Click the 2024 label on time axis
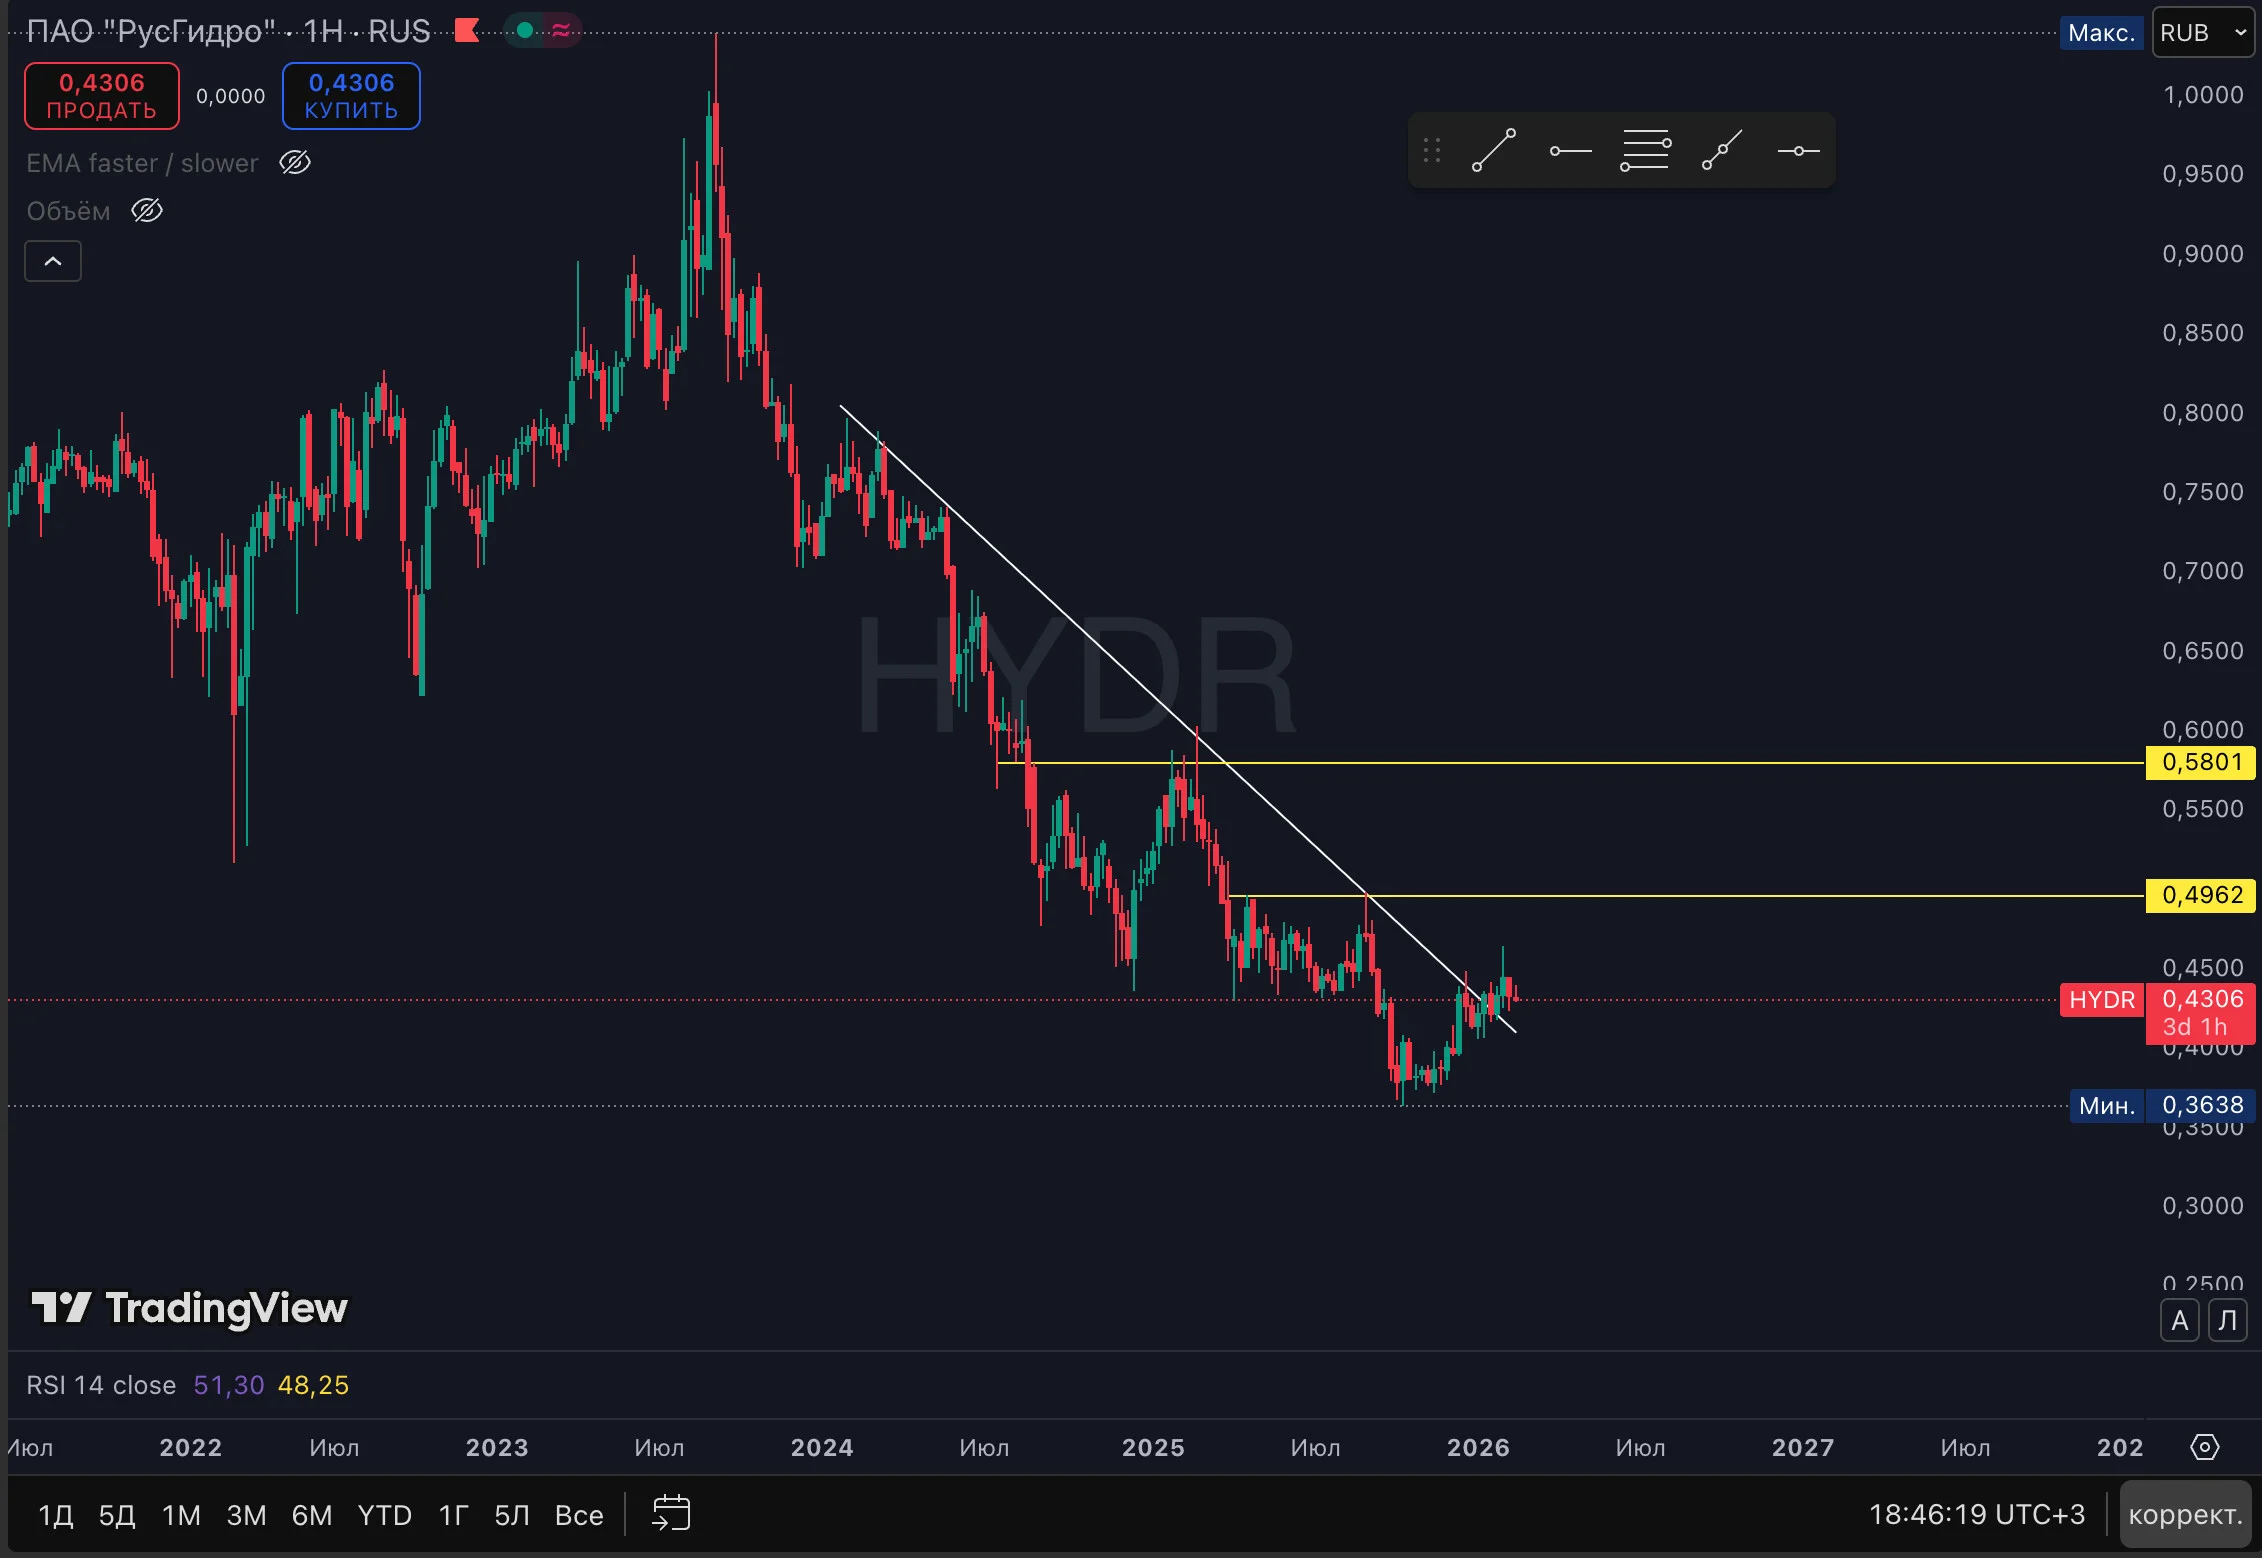 (822, 1447)
